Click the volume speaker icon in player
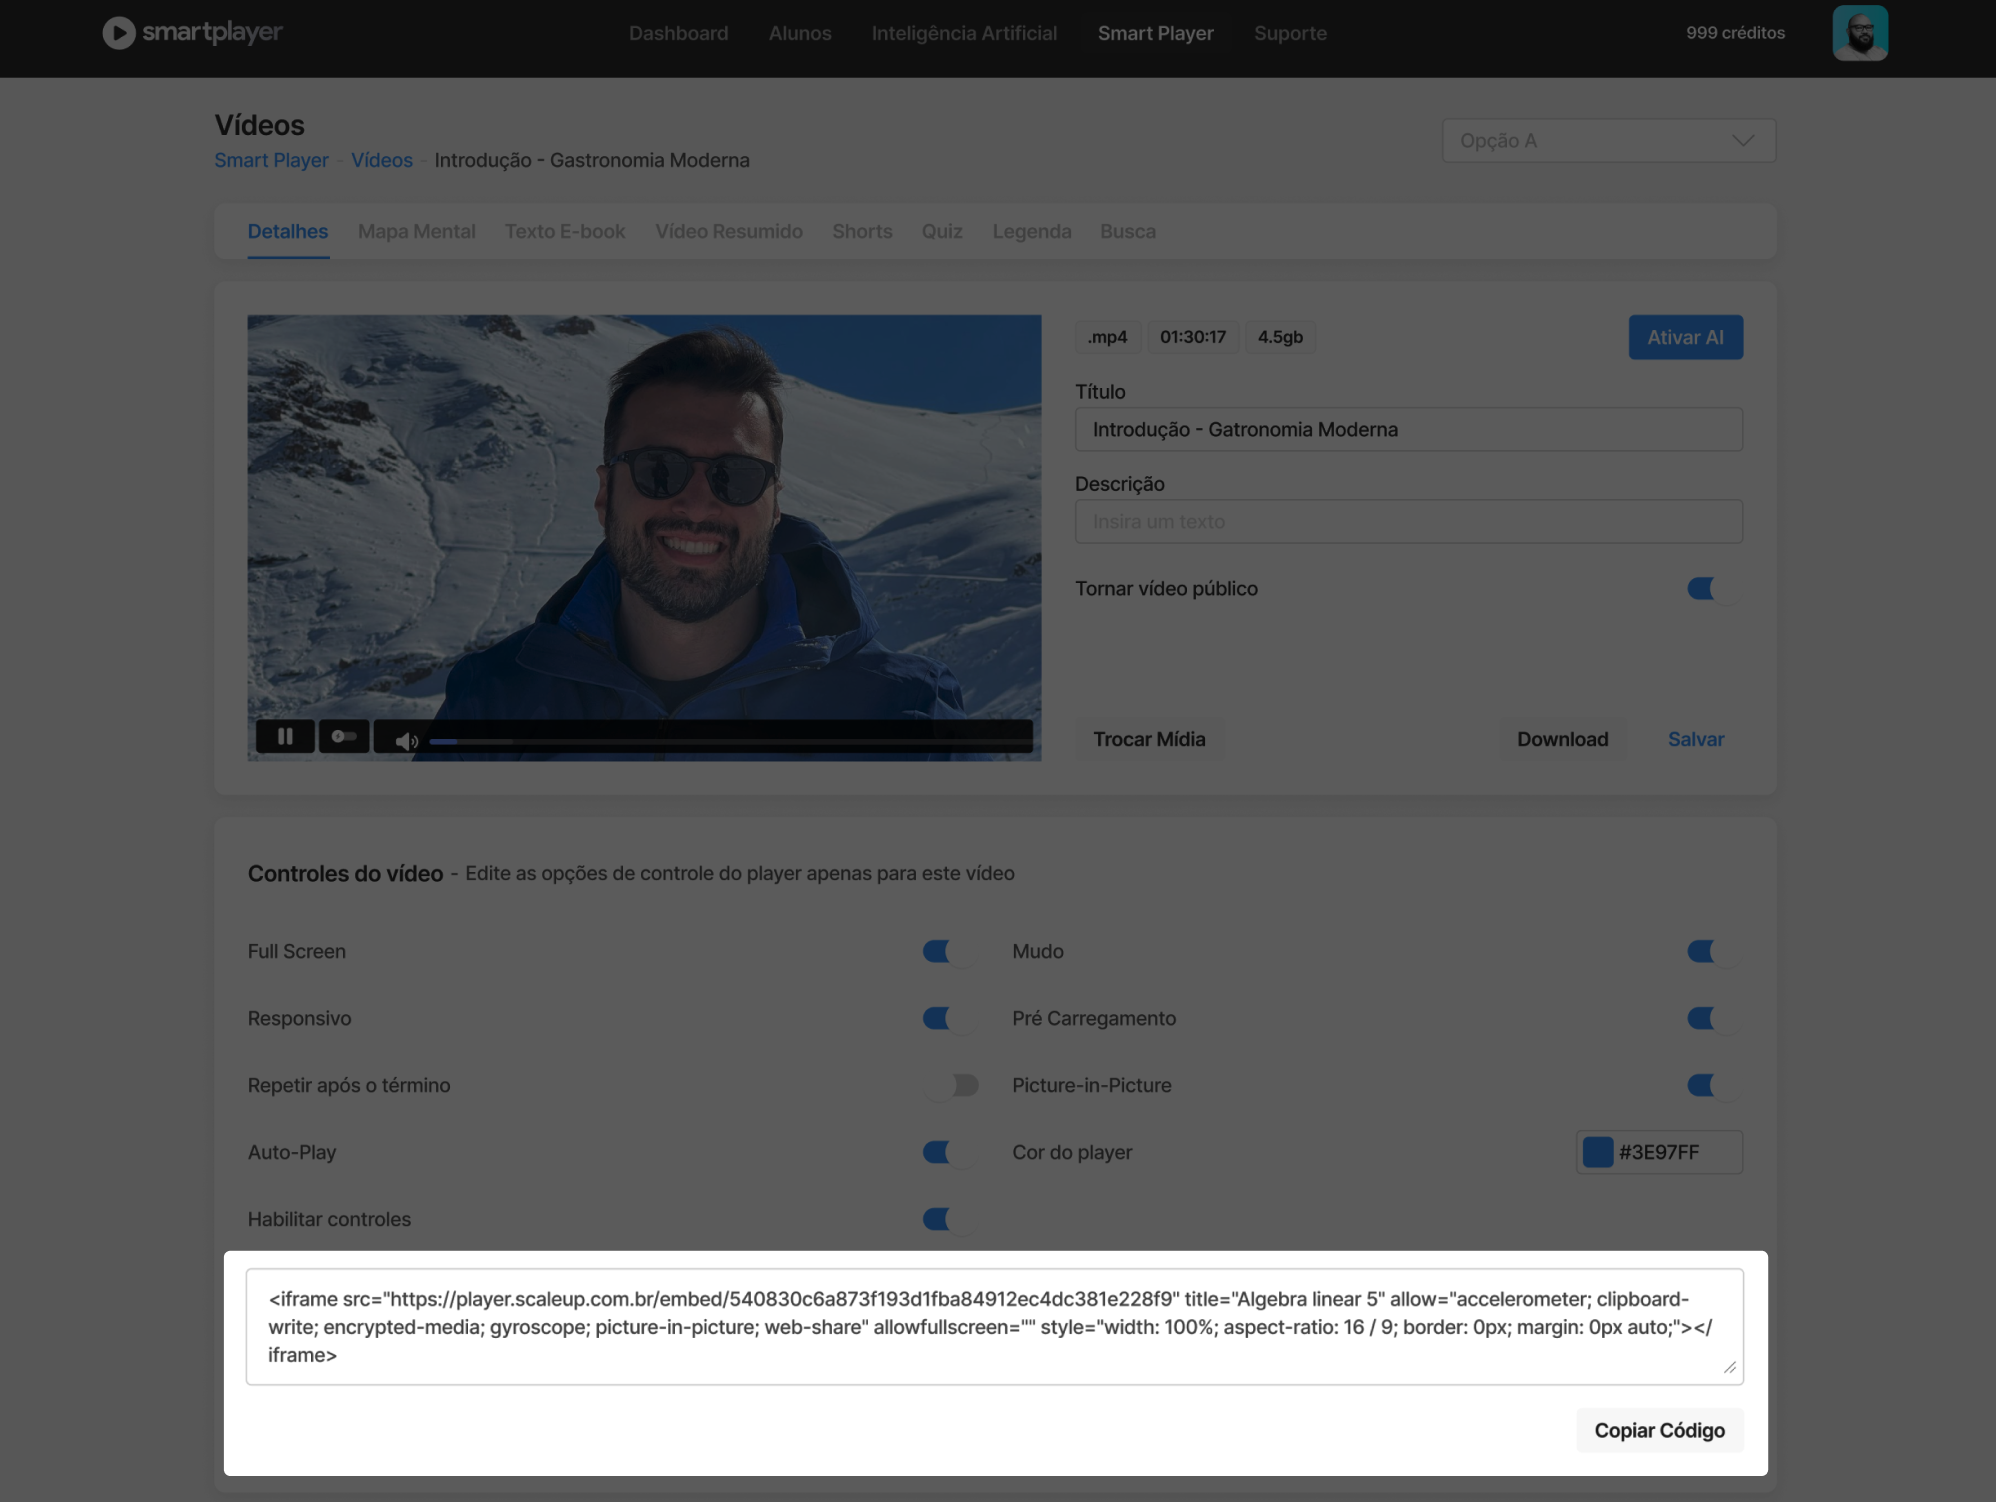1996x1502 pixels. (x=405, y=741)
